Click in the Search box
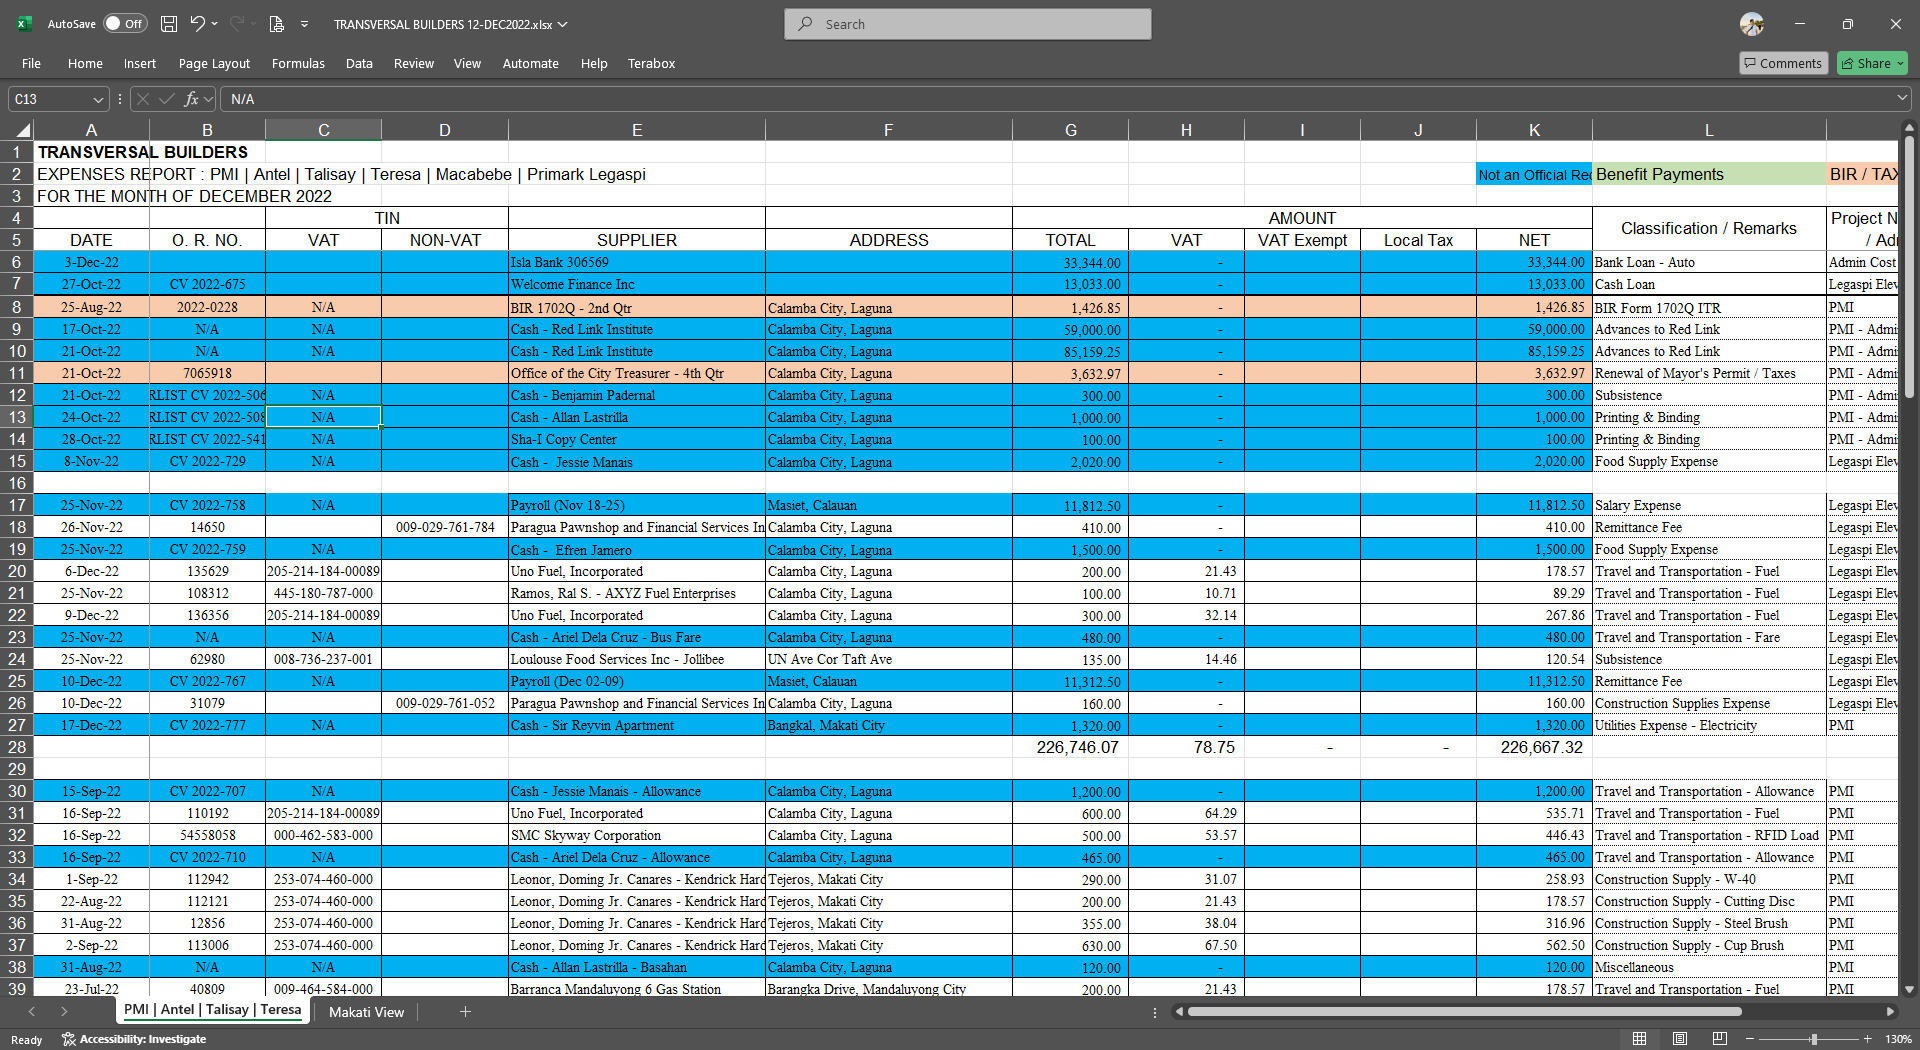This screenshot has height=1050, width=1920. pos(967,24)
